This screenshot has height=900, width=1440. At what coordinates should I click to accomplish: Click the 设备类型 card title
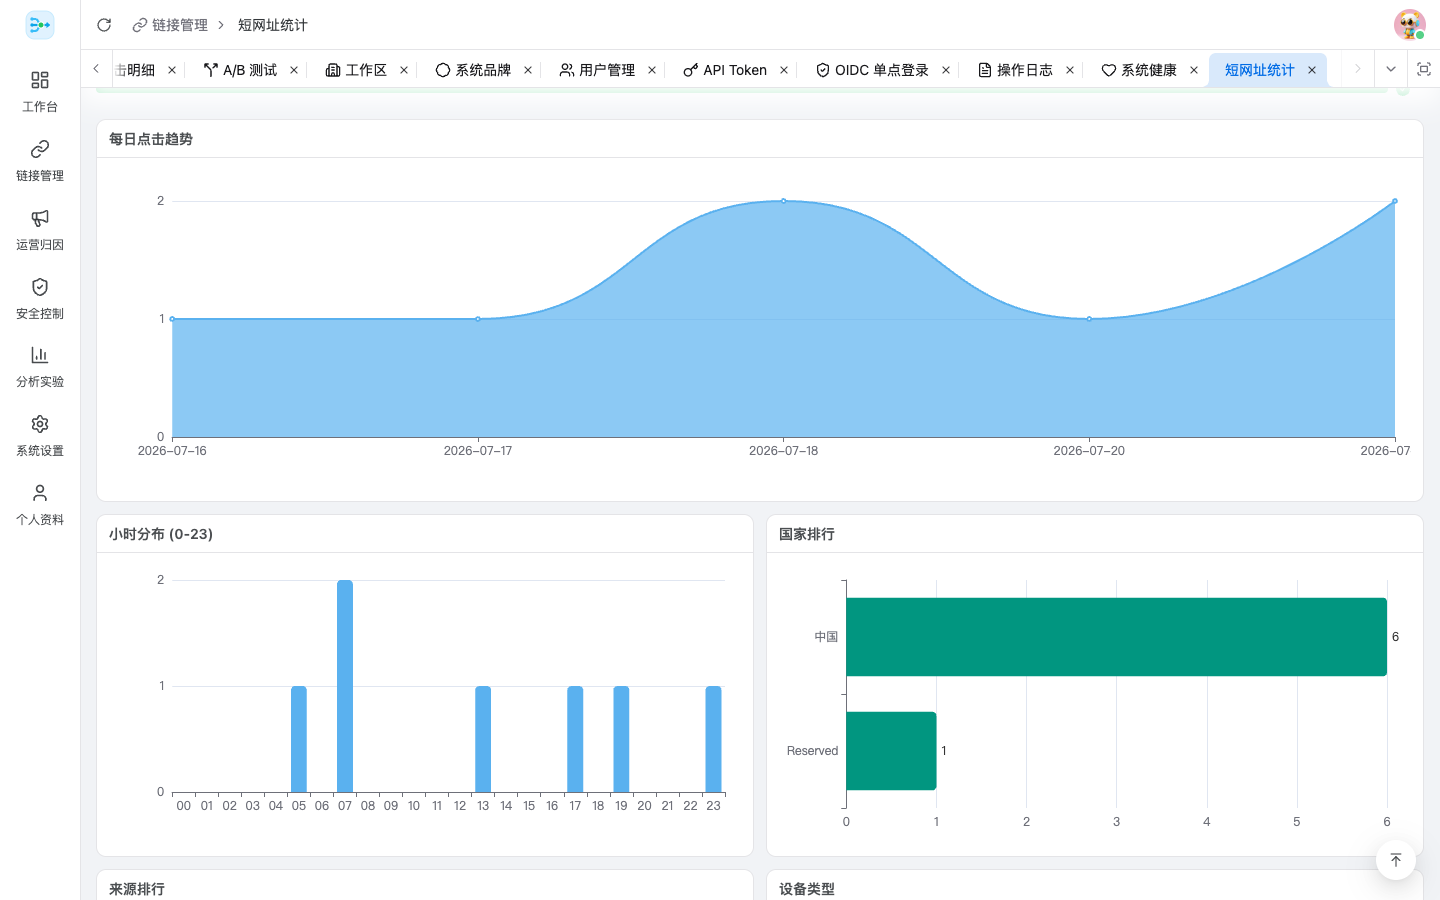[807, 889]
